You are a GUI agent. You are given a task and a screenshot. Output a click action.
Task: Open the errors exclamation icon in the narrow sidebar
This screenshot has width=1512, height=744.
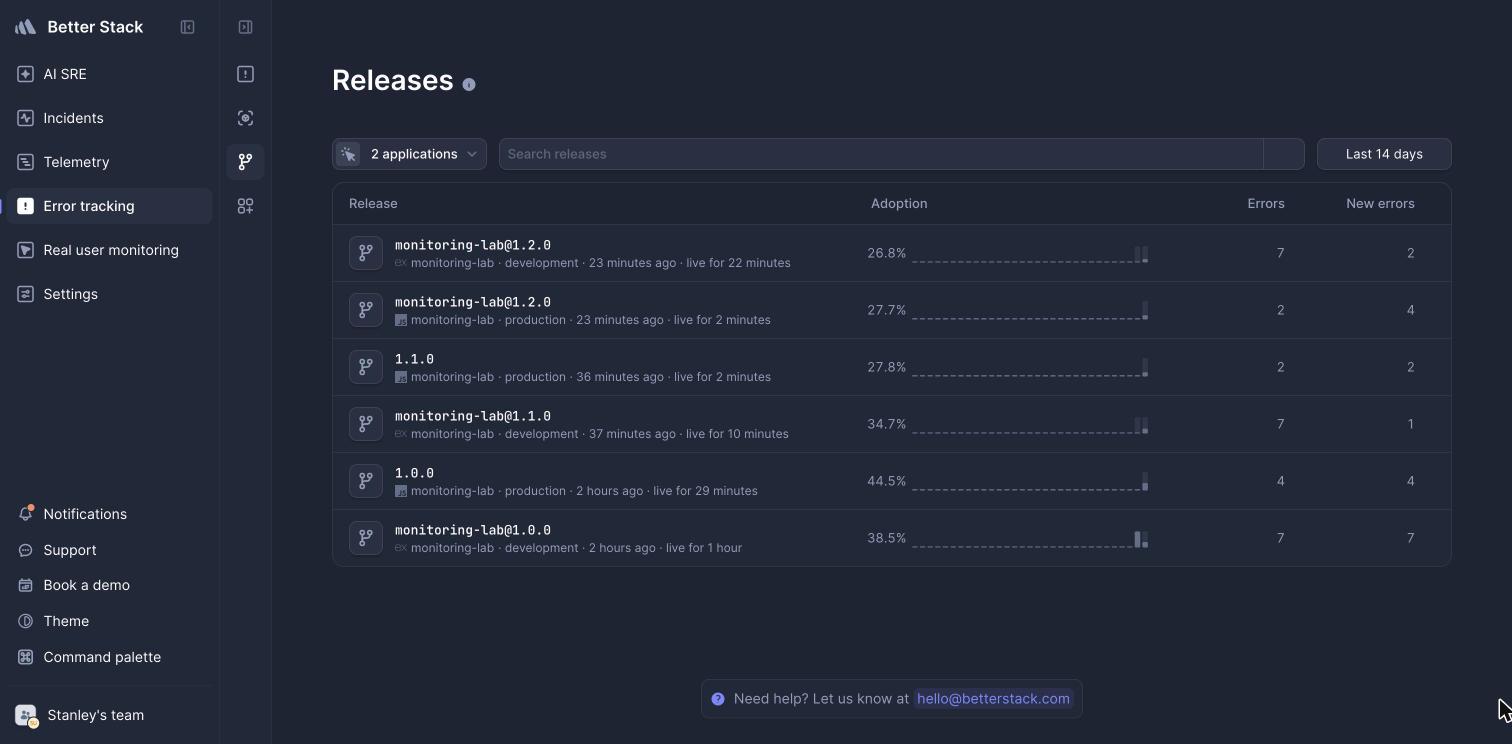(x=245, y=74)
